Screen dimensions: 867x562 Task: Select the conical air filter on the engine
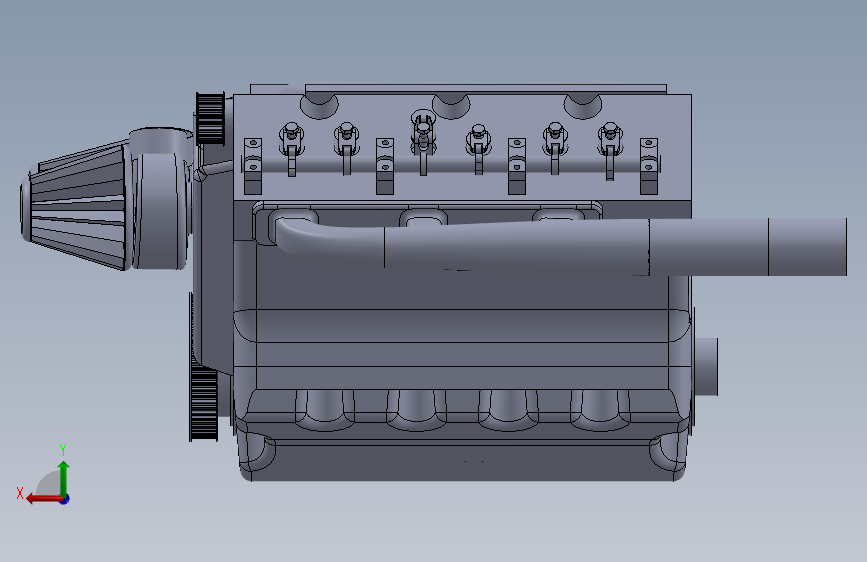75,206
